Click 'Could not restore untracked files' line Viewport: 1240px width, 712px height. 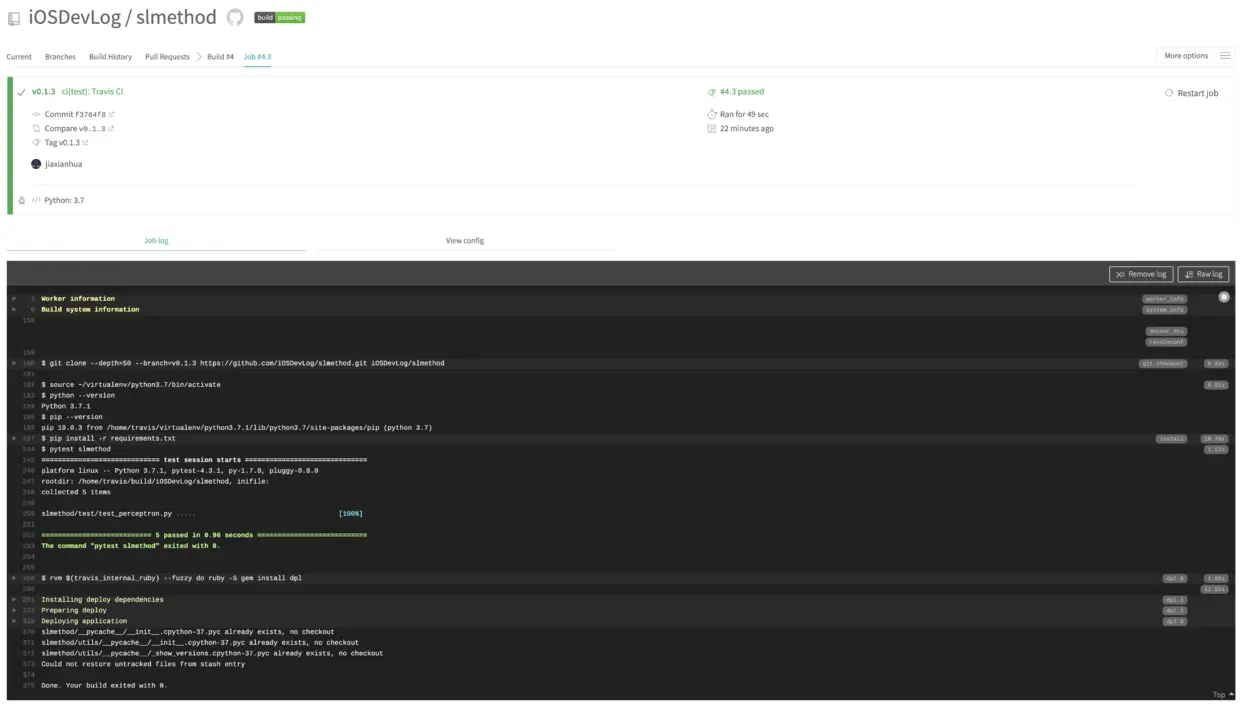coord(143,664)
